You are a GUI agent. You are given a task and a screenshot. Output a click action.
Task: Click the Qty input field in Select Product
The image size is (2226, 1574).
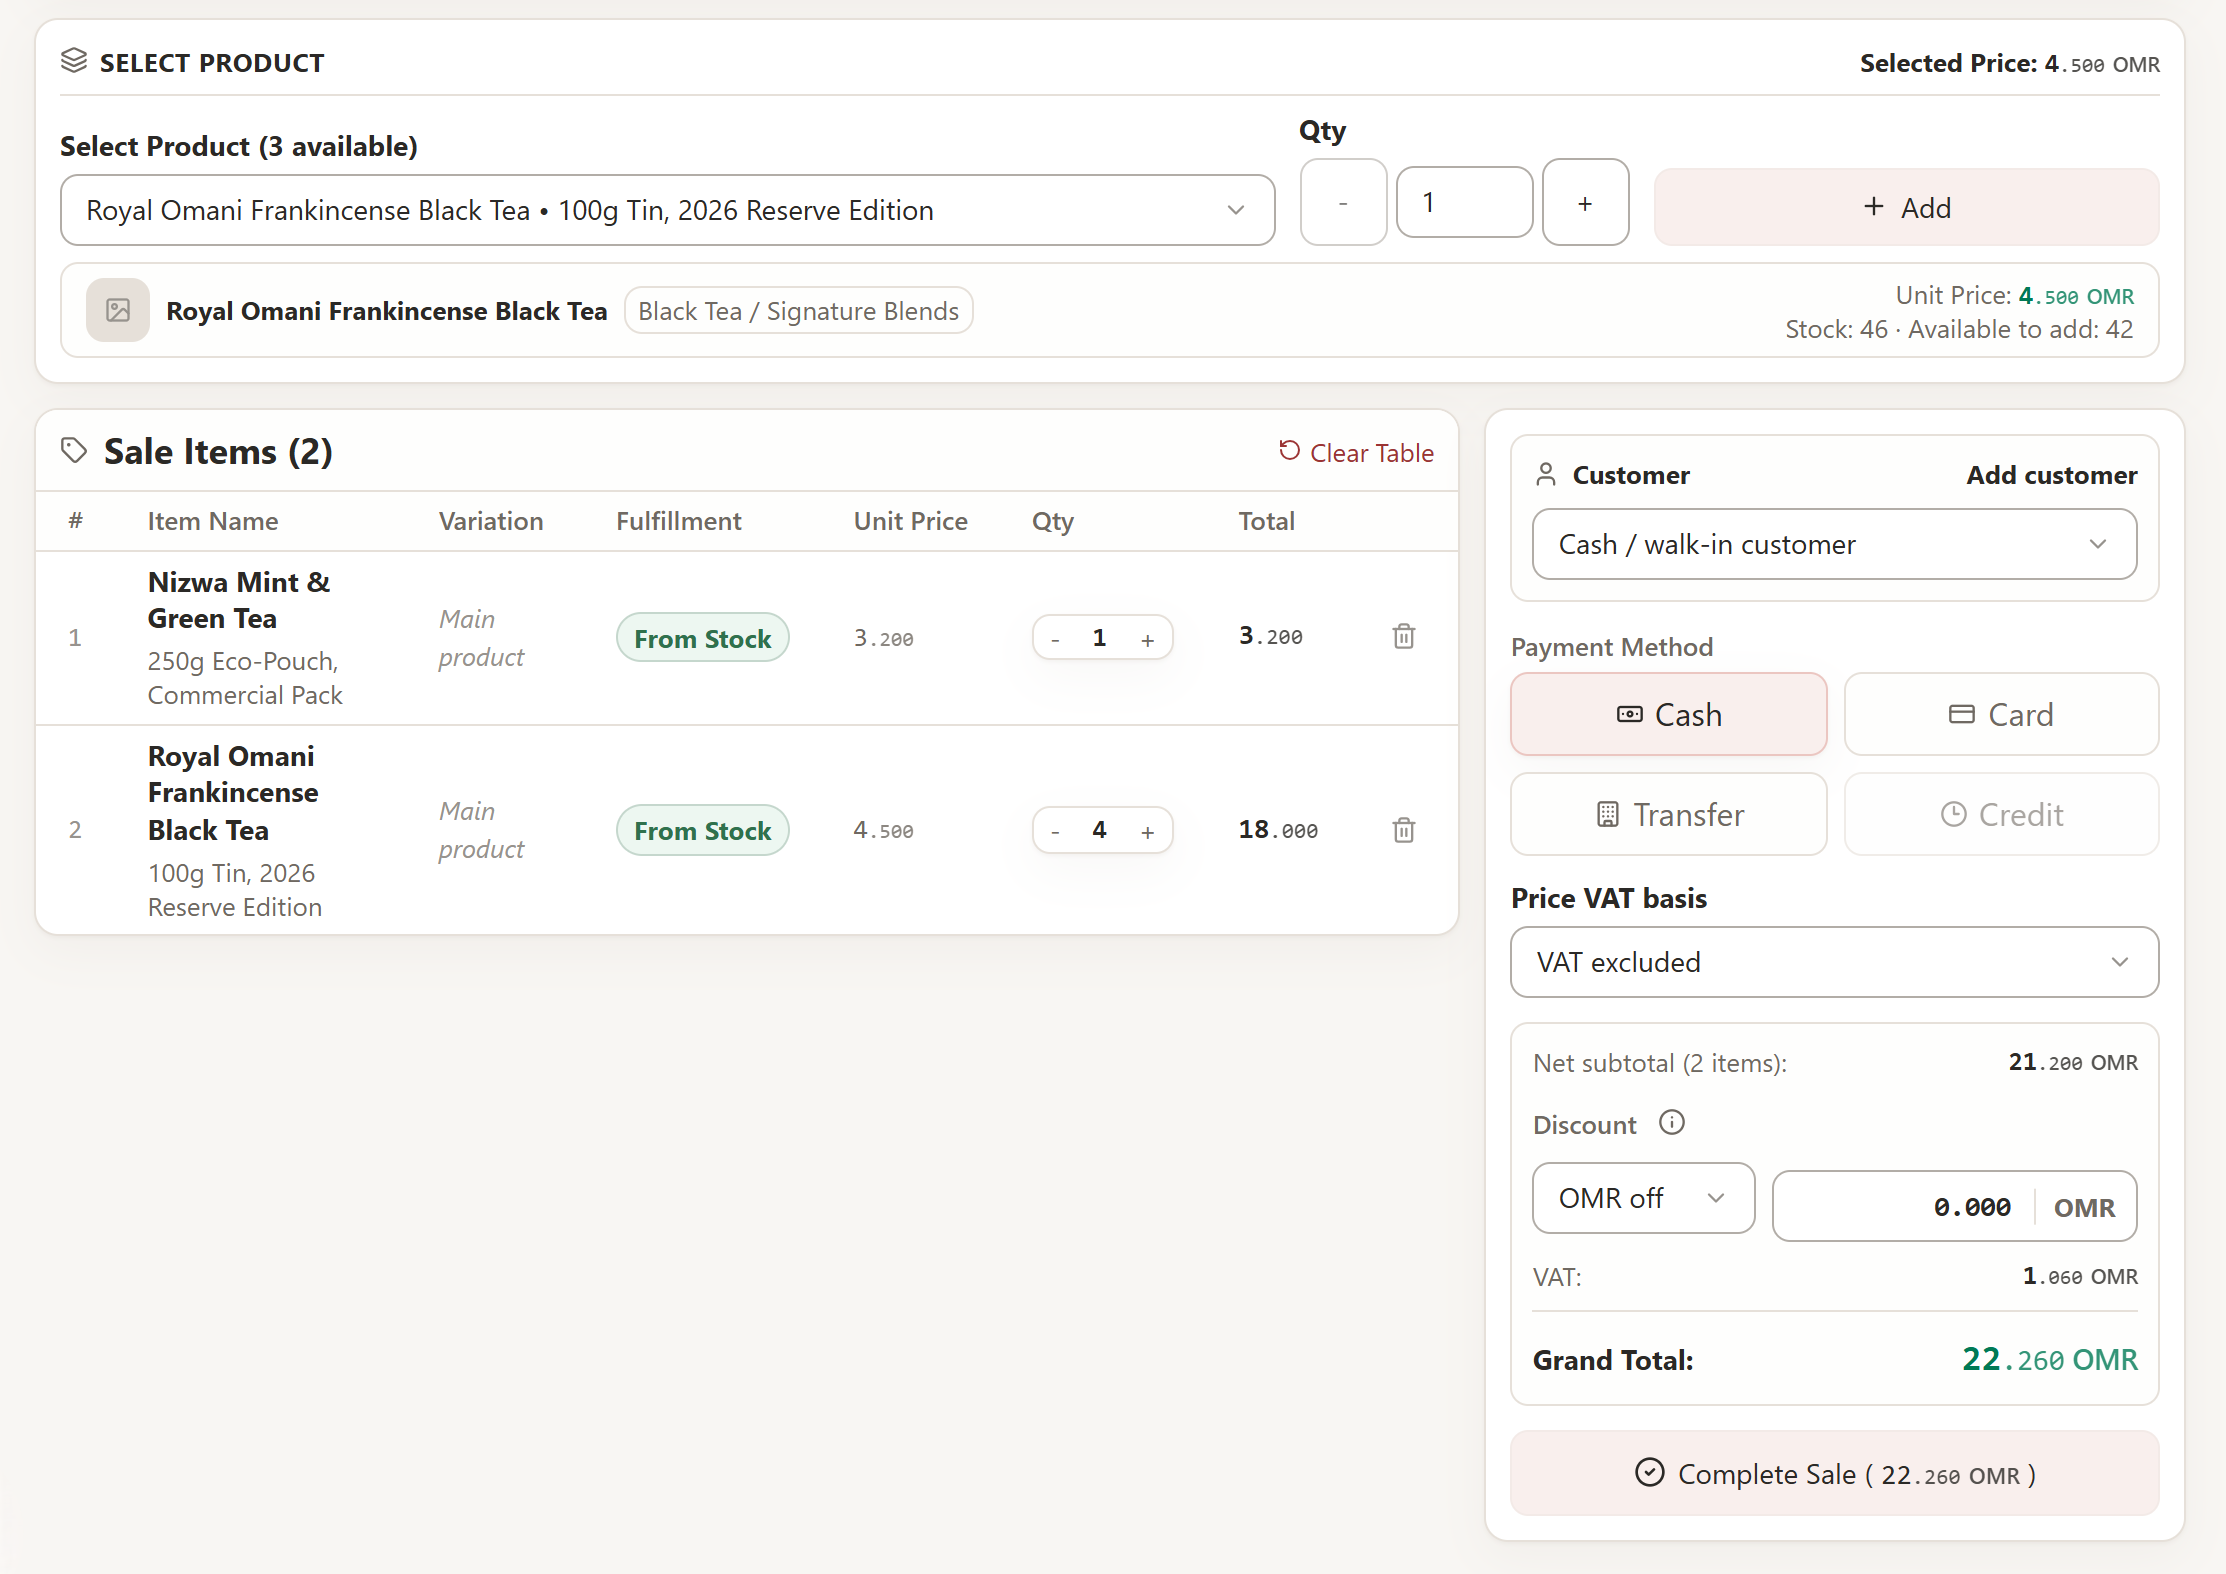coord(1464,202)
